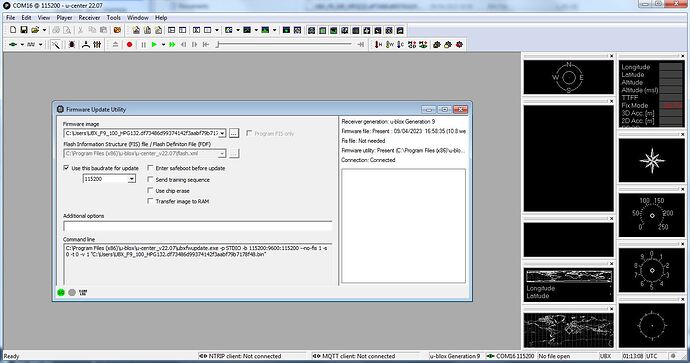The width and height of the screenshot is (690, 363).
Task: Open the File menu
Action: [x=11, y=18]
